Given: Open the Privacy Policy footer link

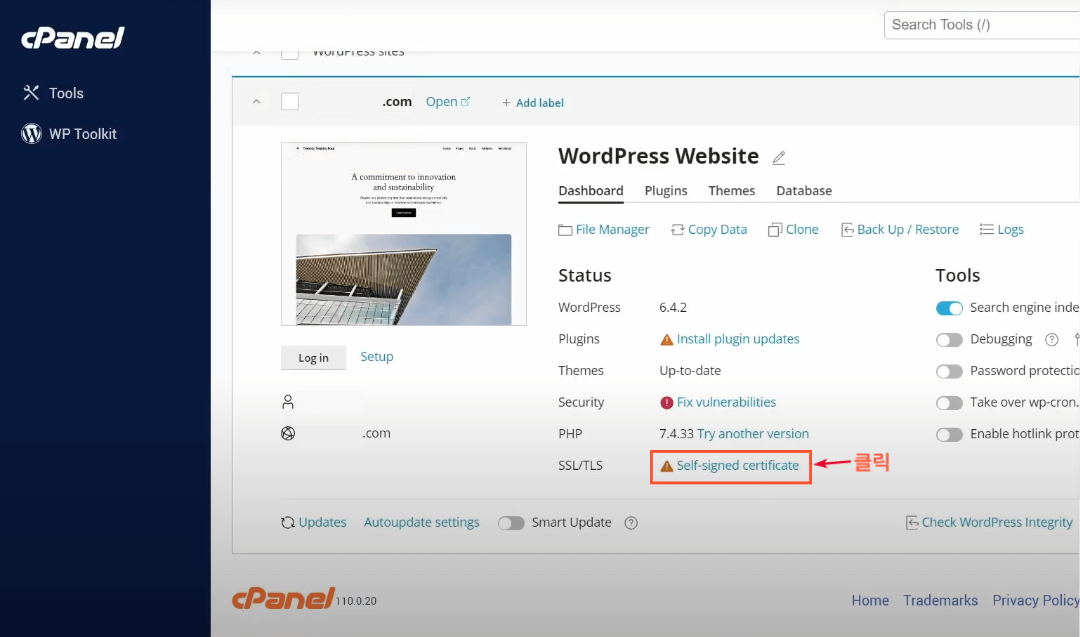Looking at the screenshot, I should click(x=1036, y=601).
